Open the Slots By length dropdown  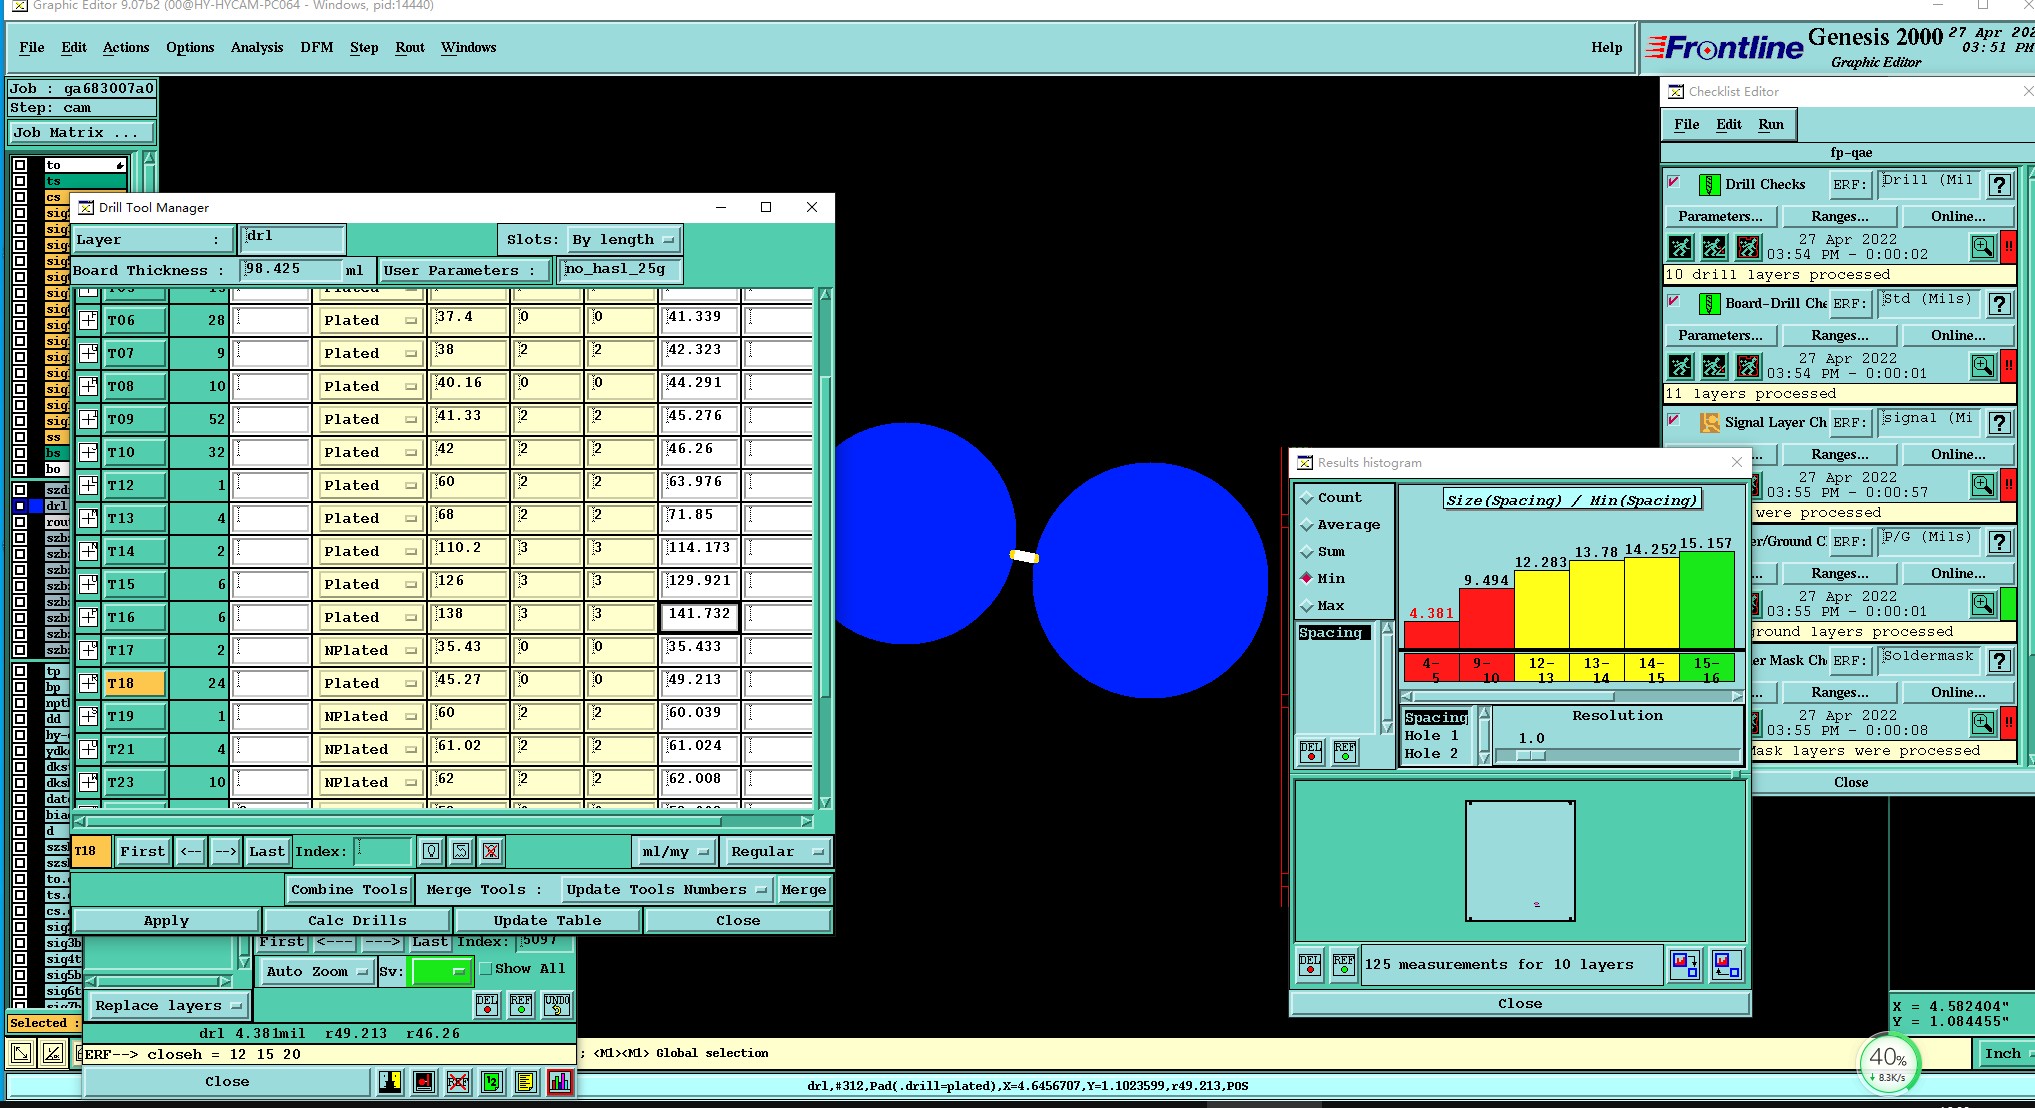[x=624, y=239]
